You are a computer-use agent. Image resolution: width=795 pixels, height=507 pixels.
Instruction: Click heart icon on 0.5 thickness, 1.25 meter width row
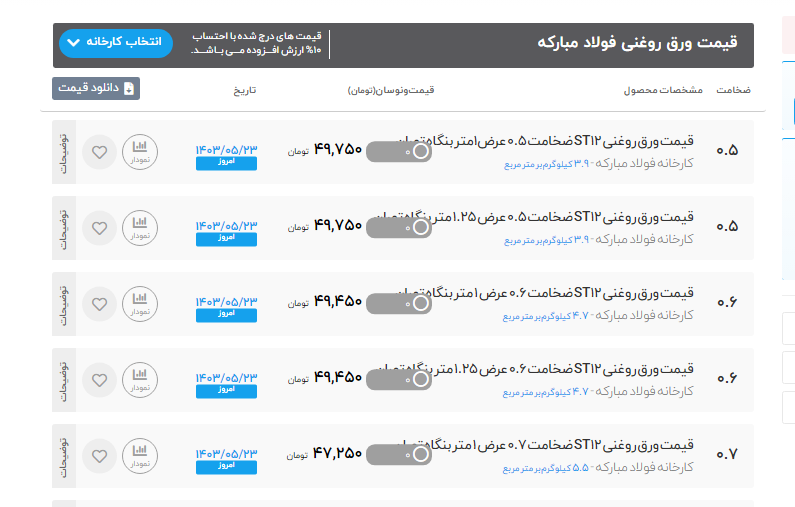[99, 228]
